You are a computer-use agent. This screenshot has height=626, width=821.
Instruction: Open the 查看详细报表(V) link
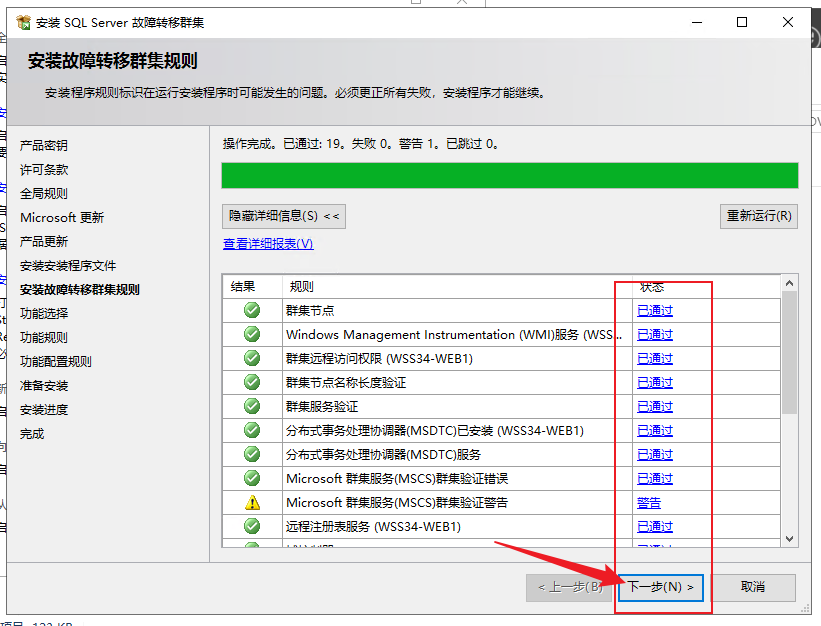268,244
